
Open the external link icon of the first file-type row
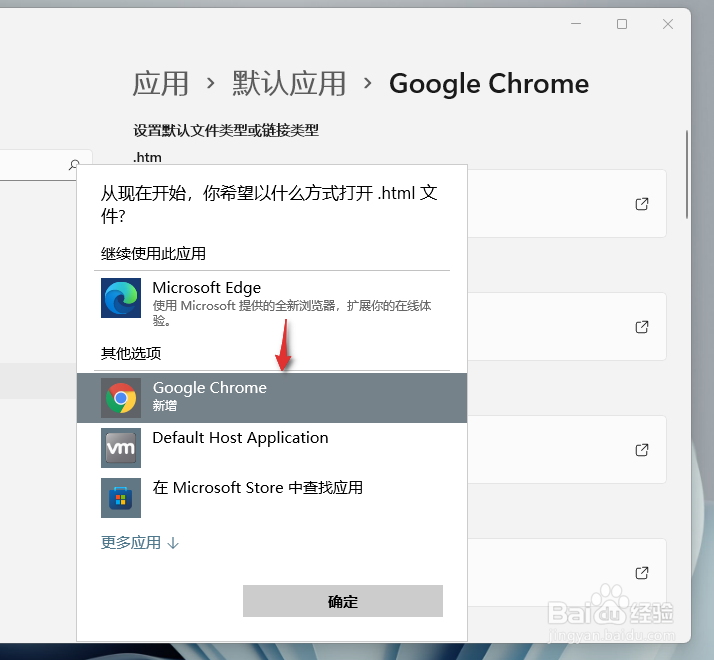point(642,204)
